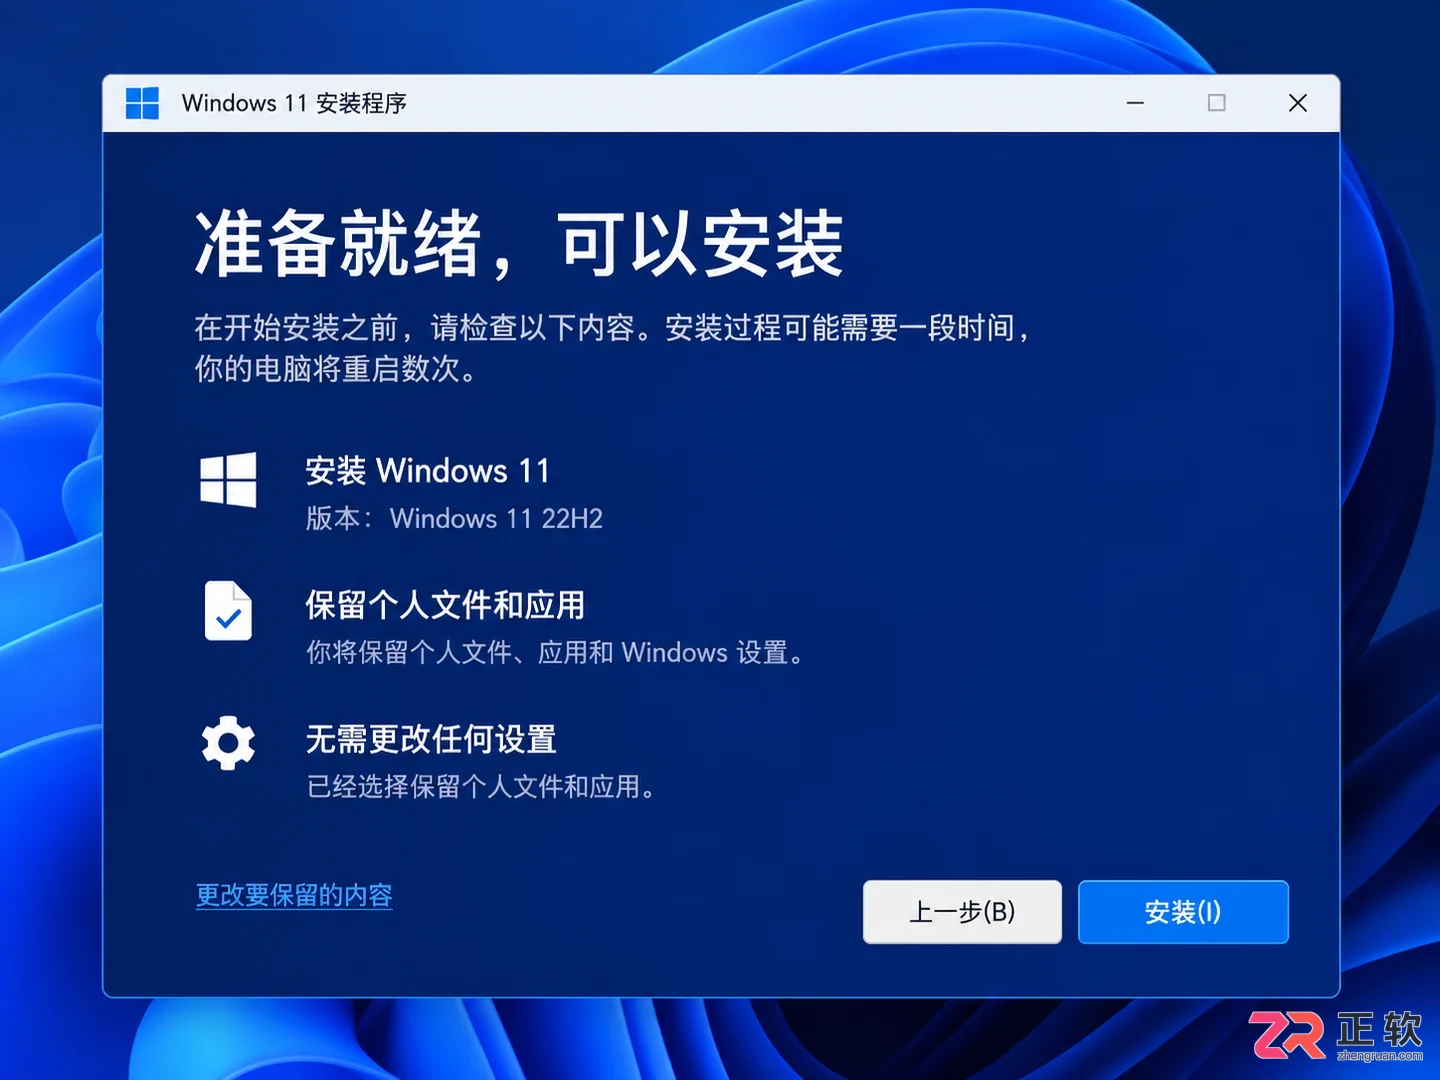Close the Windows 11 安装程序 window
The height and width of the screenshot is (1080, 1440).
(1298, 103)
